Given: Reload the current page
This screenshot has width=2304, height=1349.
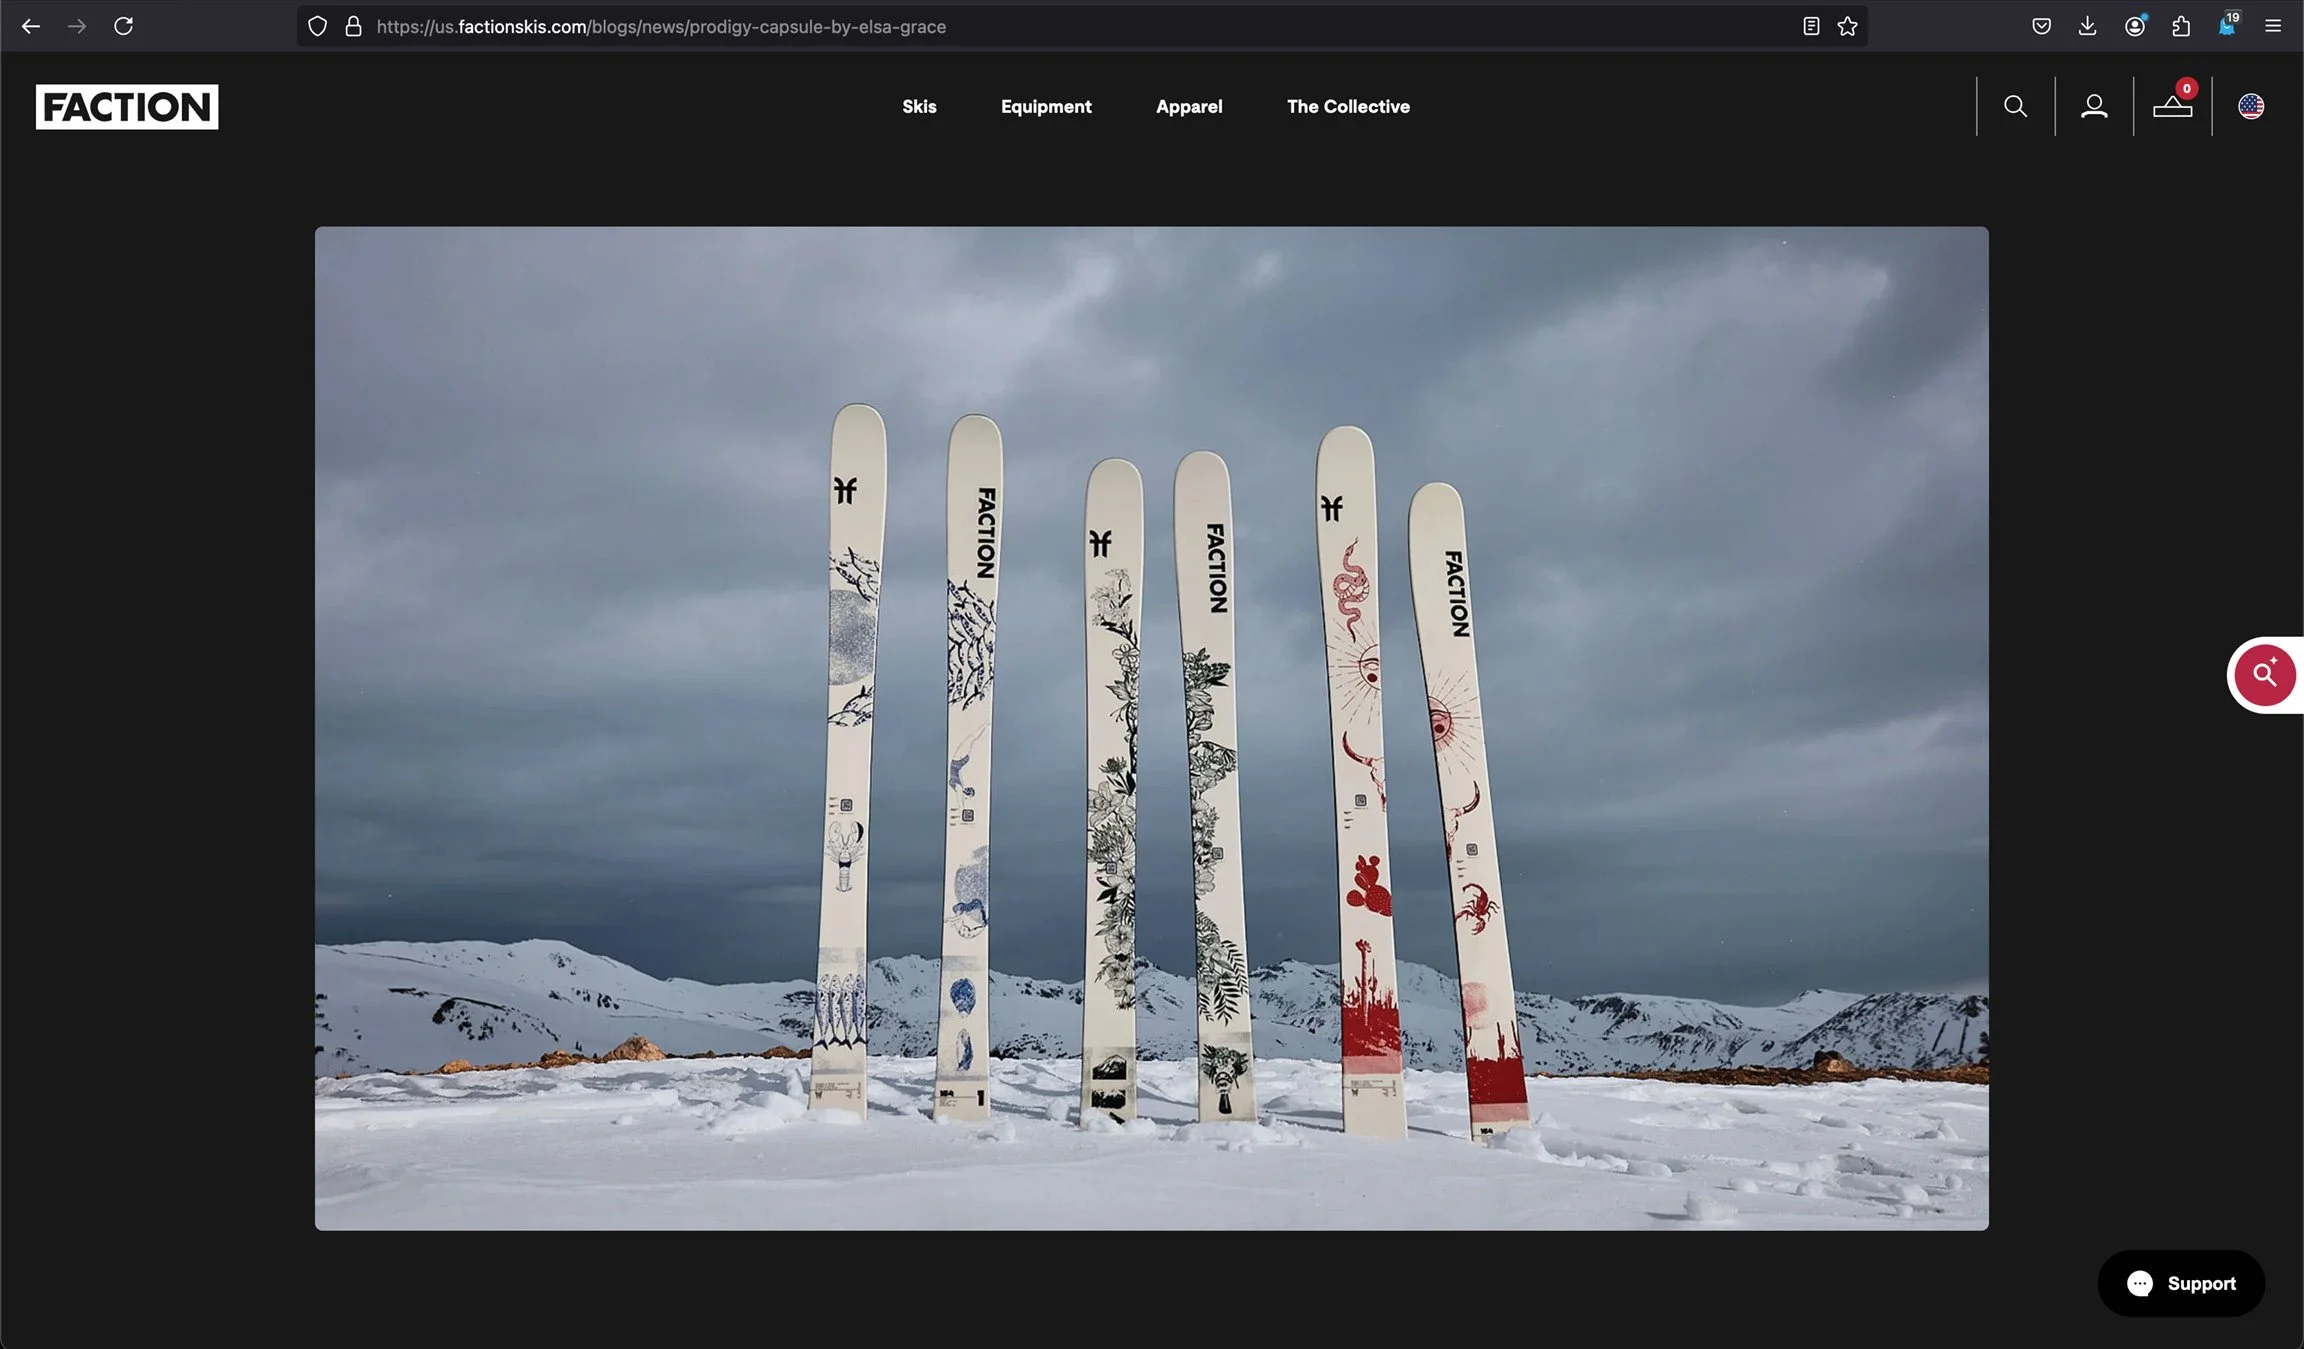Looking at the screenshot, I should tap(123, 26).
